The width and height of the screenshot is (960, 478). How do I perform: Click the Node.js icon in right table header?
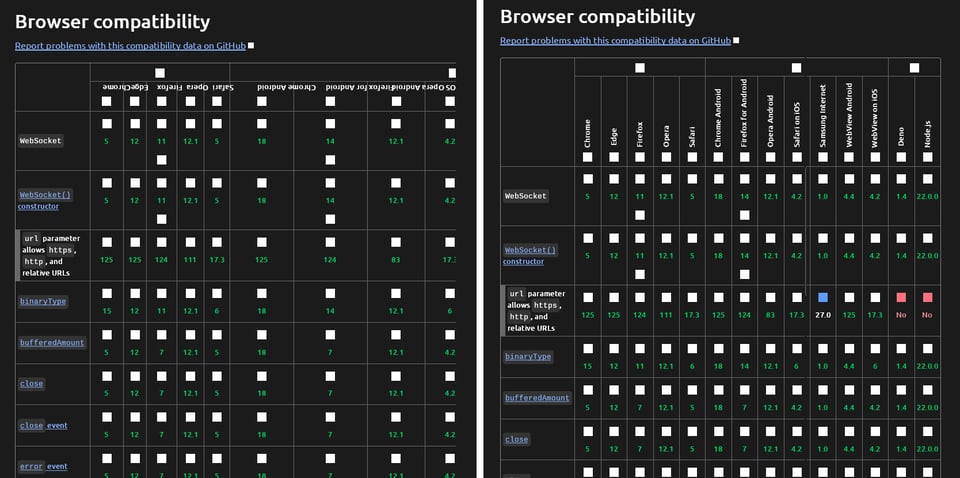pyautogui.click(x=927, y=157)
